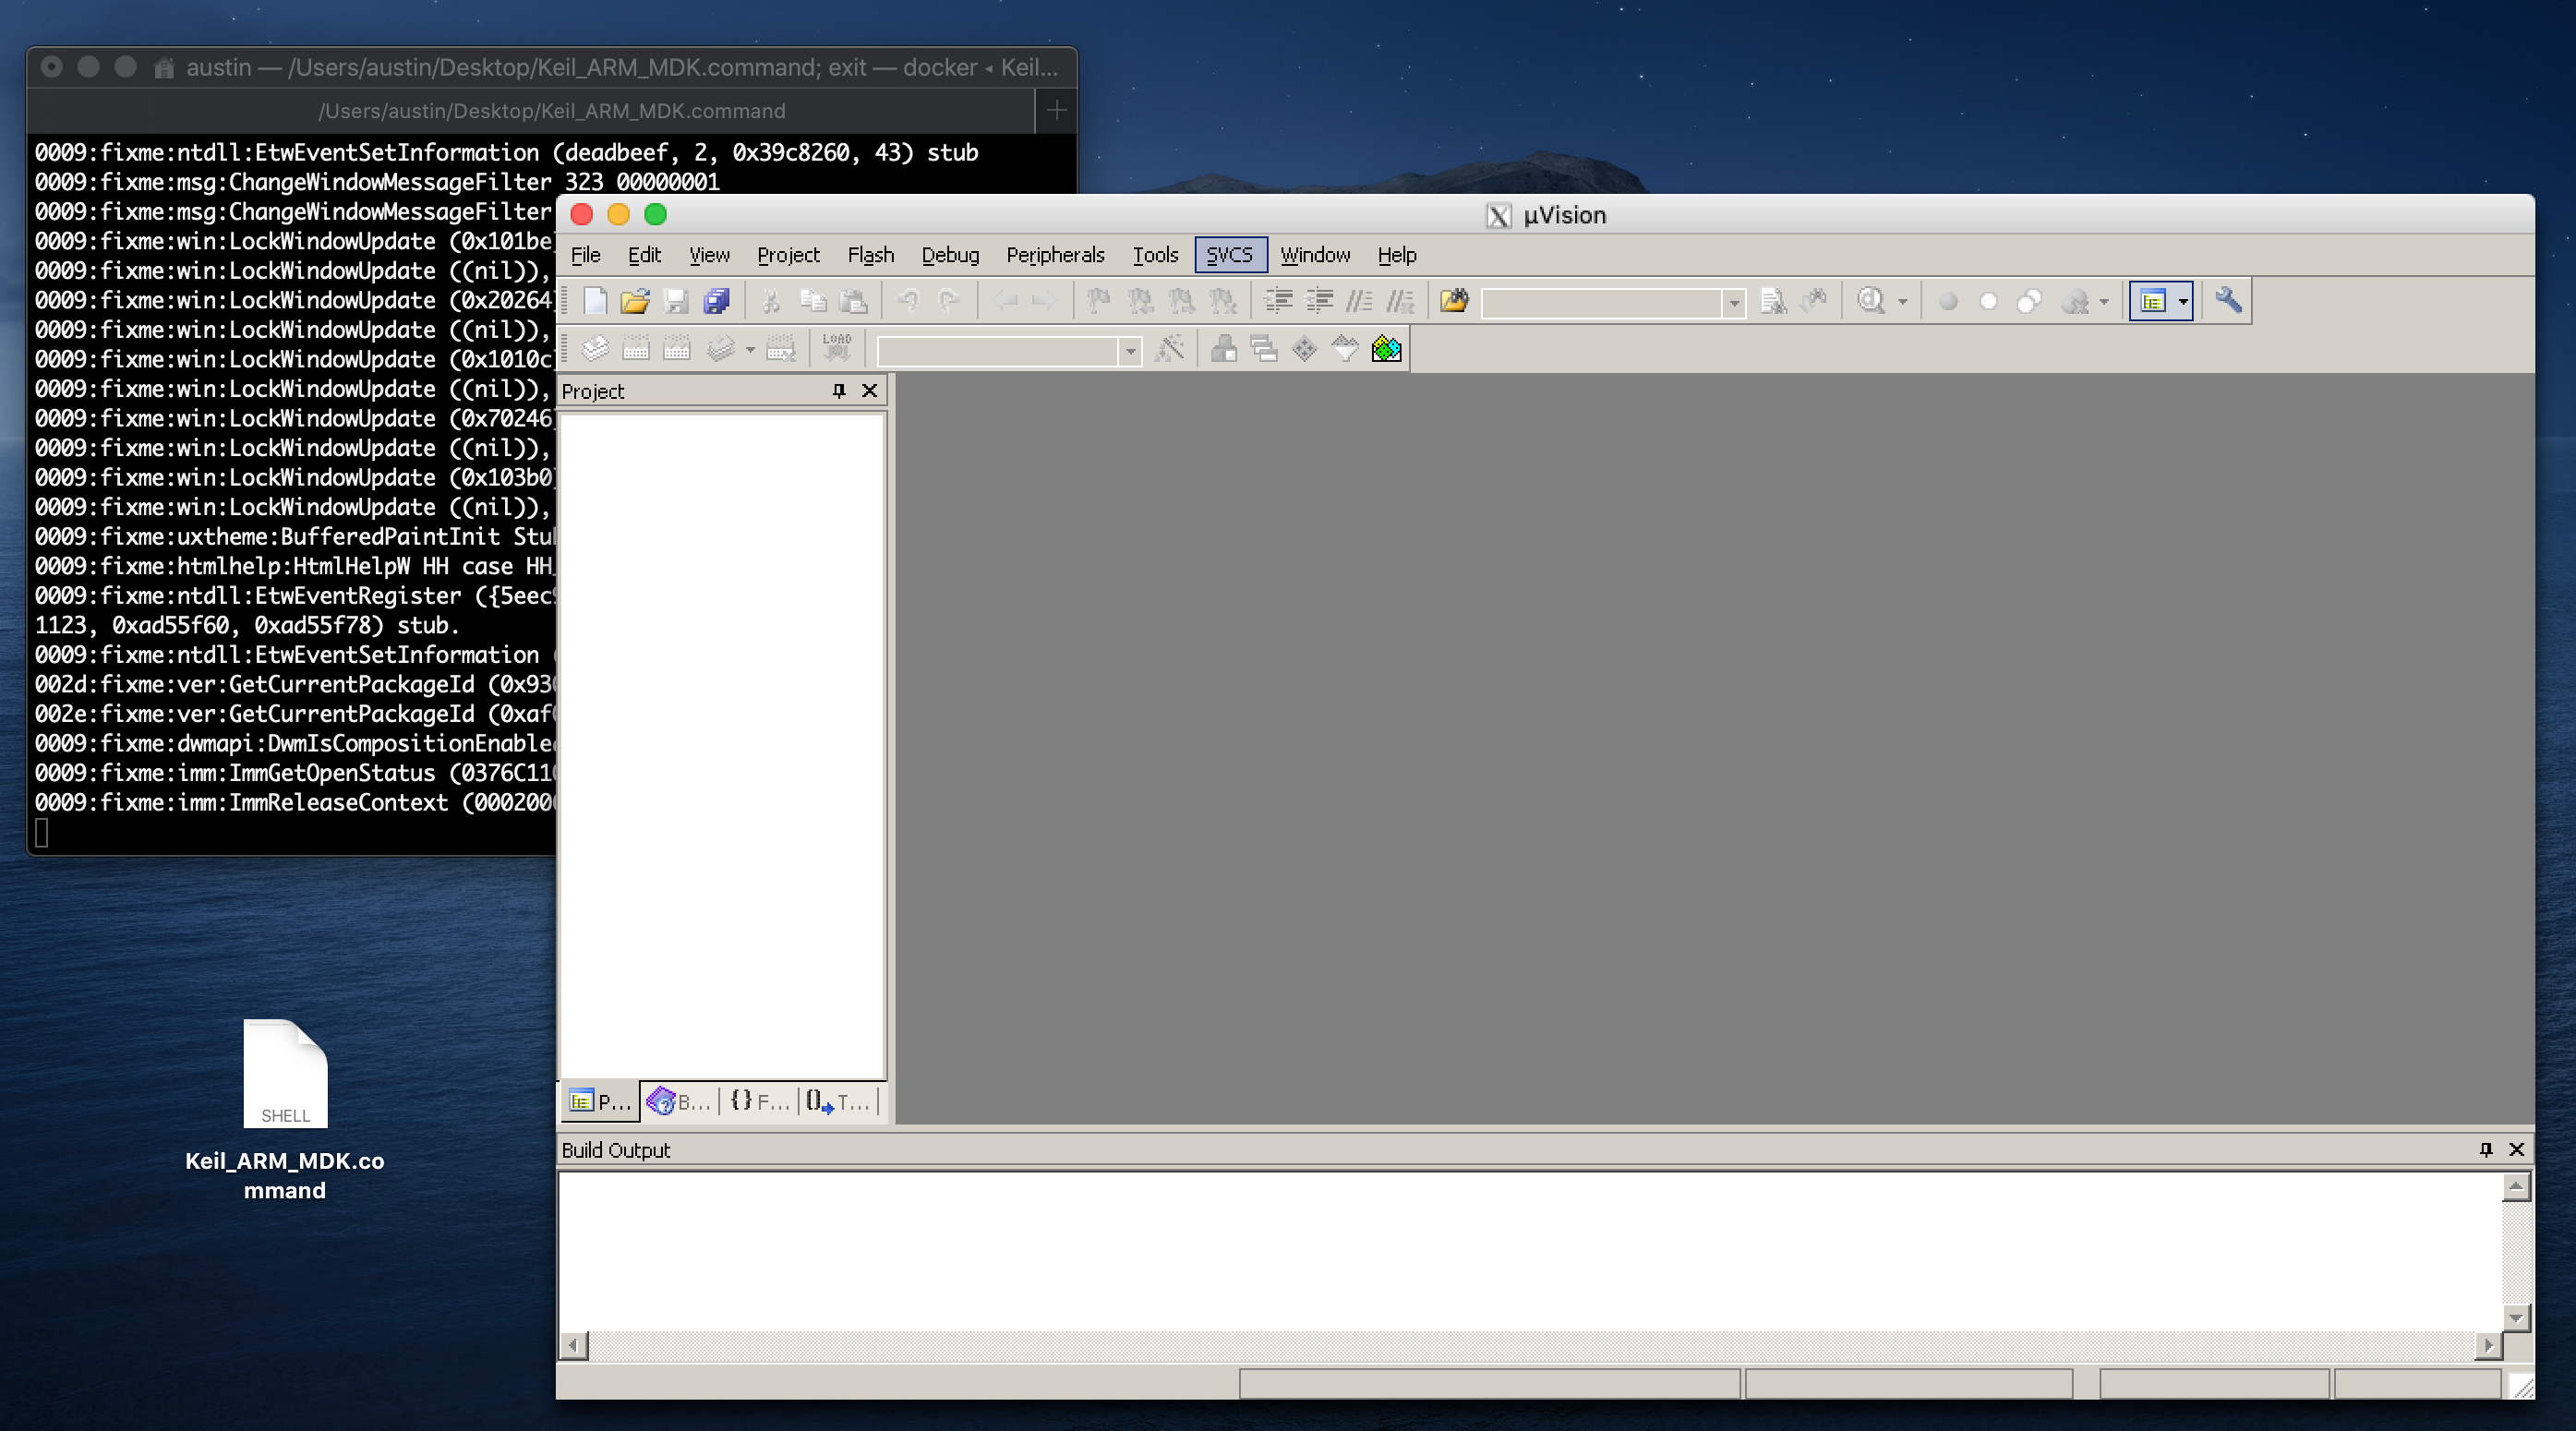Expand the window layout dropdown arrow
The width and height of the screenshot is (2576, 1431).
tap(2183, 301)
